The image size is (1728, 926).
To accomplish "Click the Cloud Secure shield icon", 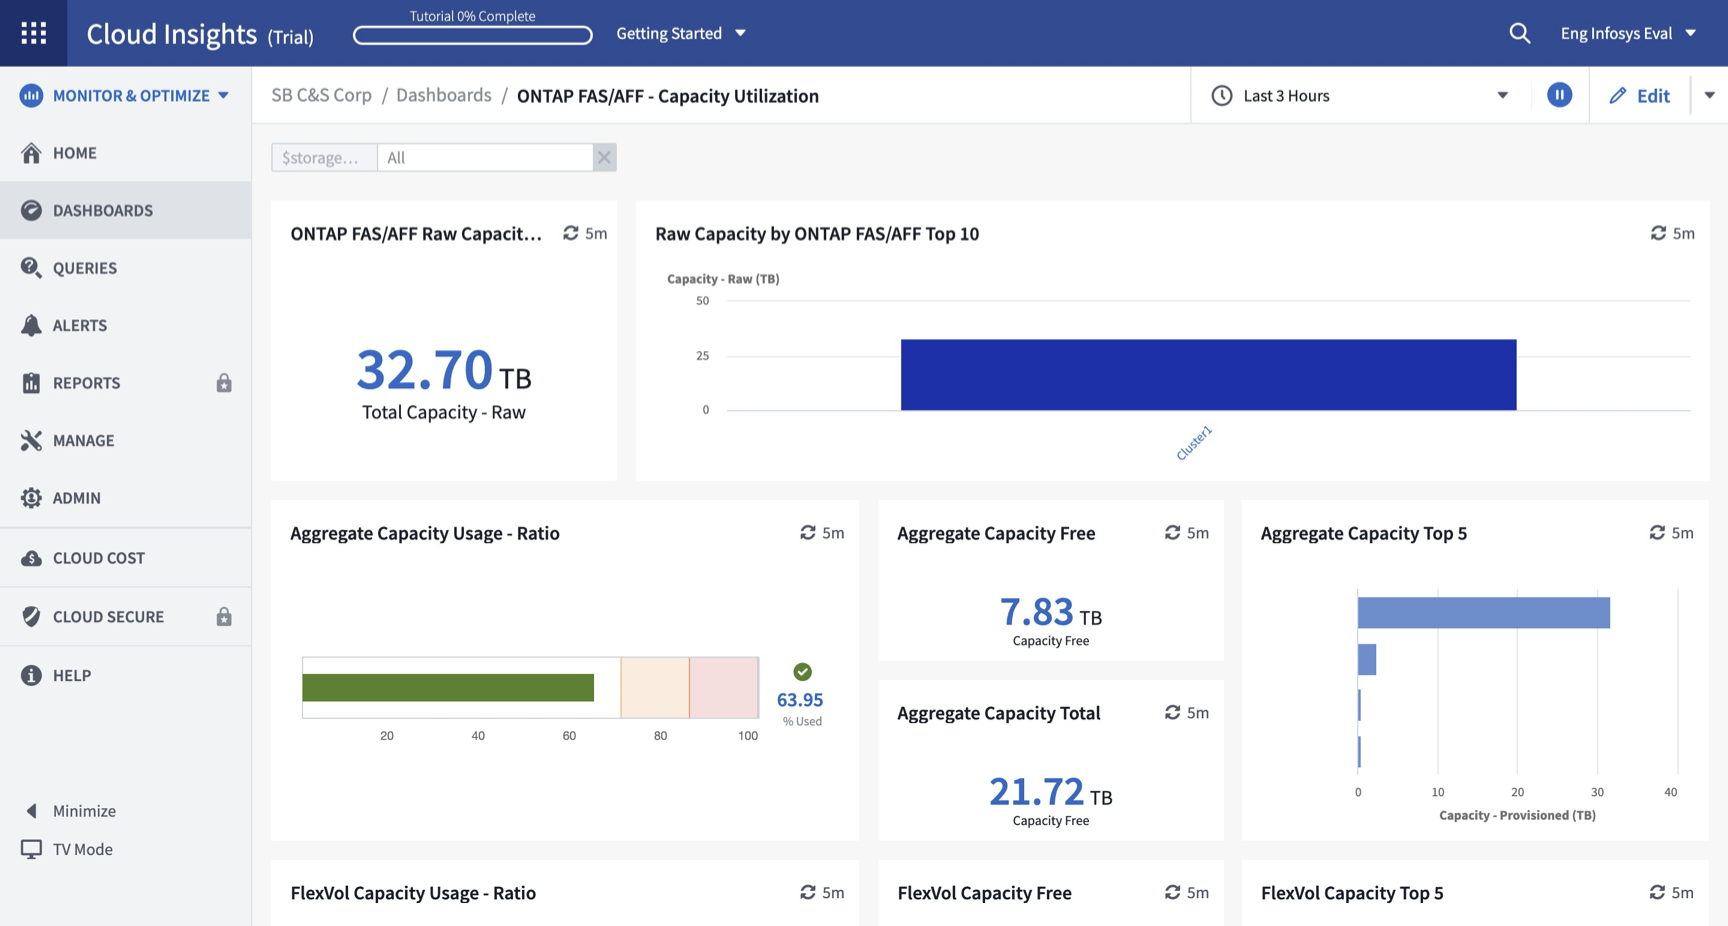I will pyautogui.click(x=31, y=617).
